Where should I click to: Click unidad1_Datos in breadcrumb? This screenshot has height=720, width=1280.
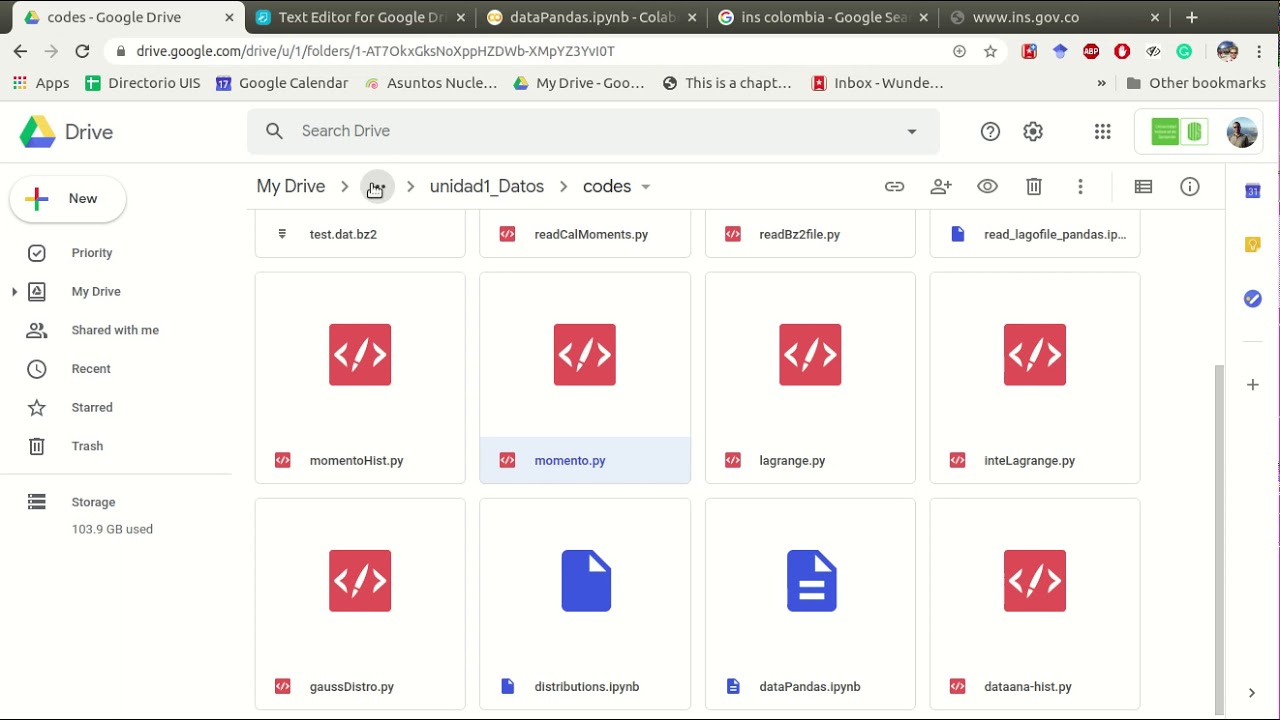click(487, 186)
